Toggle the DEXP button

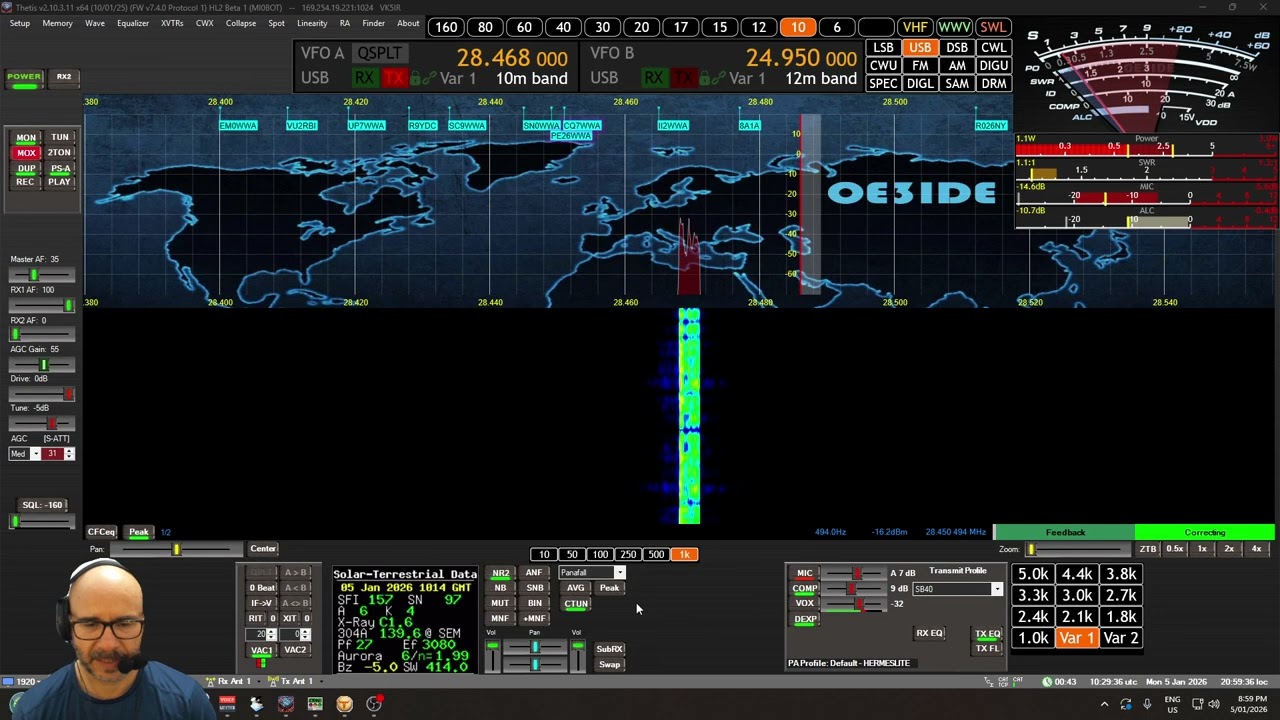point(805,619)
